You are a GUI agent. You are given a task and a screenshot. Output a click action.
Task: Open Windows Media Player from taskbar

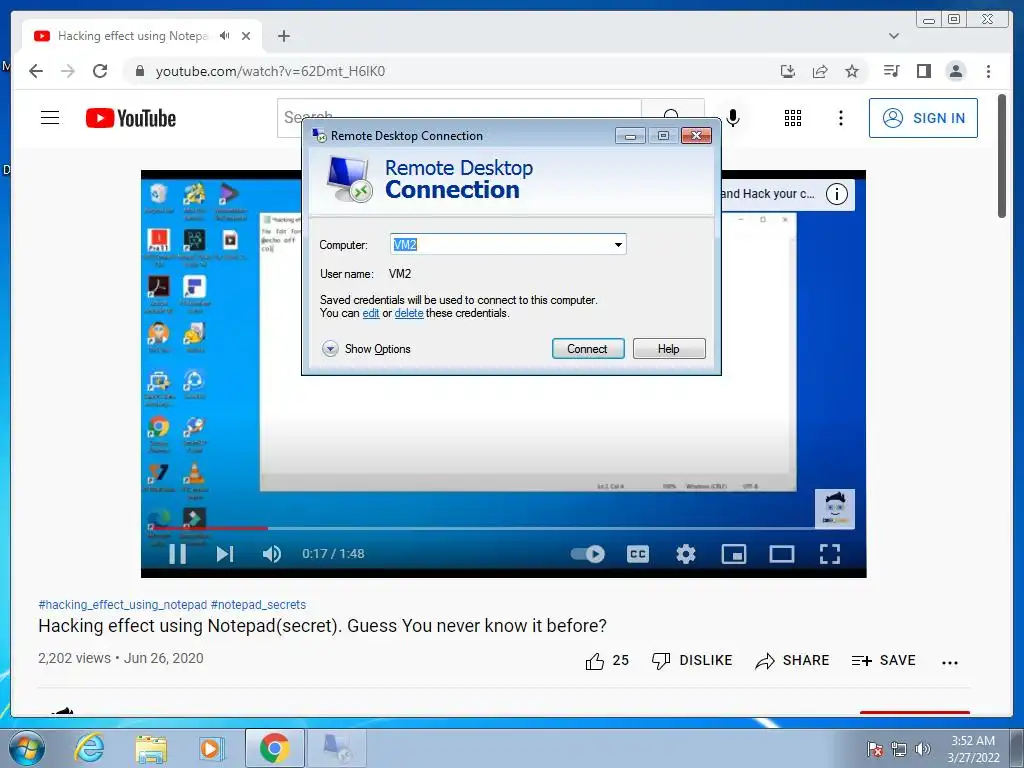coord(211,748)
